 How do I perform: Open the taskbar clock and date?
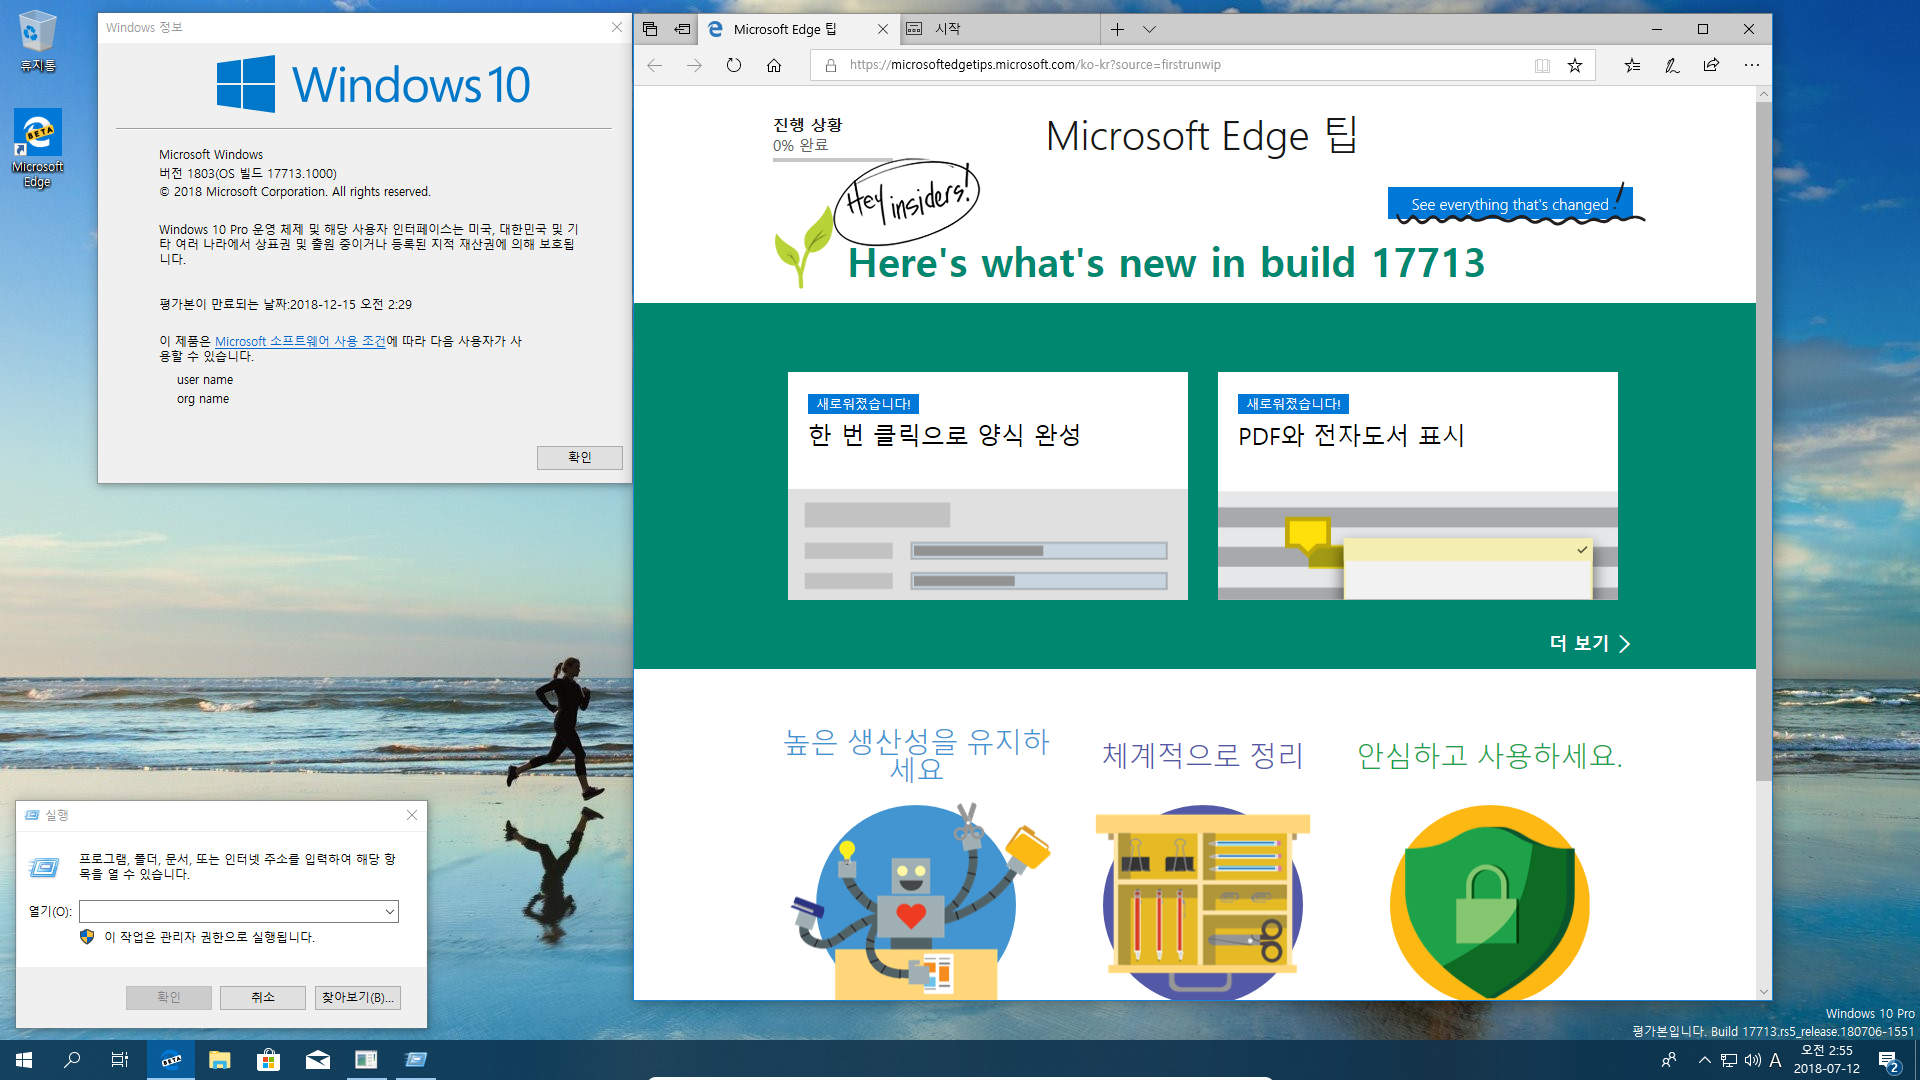tap(1827, 1060)
